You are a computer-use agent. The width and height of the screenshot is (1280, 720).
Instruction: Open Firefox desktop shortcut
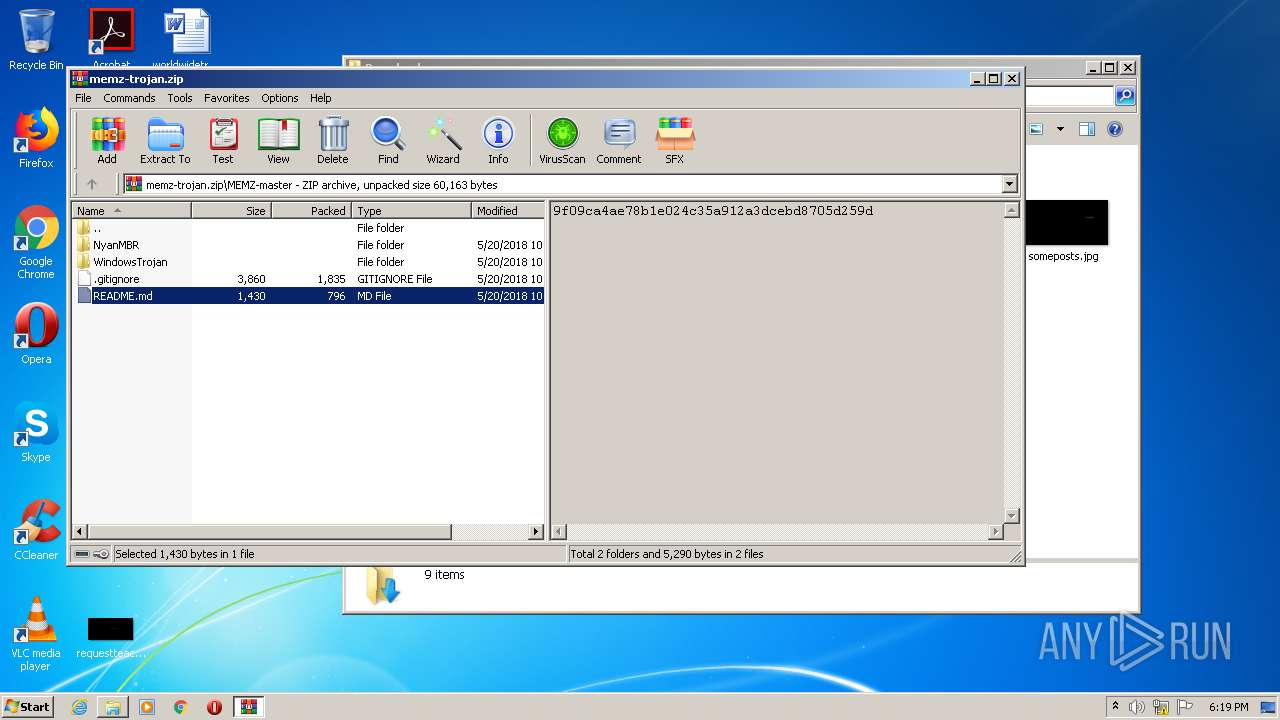click(36, 138)
